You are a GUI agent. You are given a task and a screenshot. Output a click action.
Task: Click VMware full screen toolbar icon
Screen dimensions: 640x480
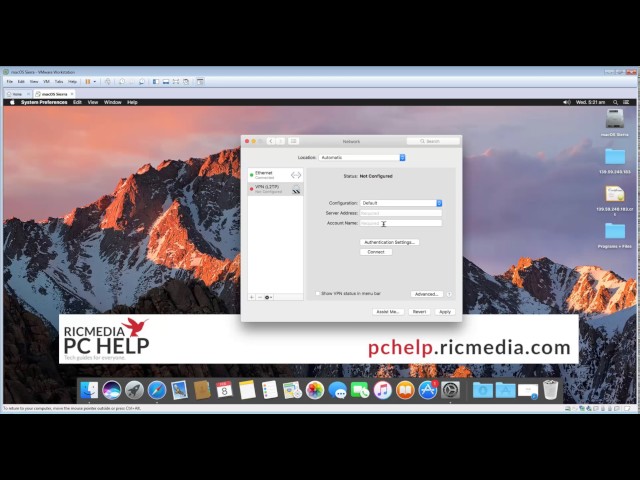[x=176, y=82]
